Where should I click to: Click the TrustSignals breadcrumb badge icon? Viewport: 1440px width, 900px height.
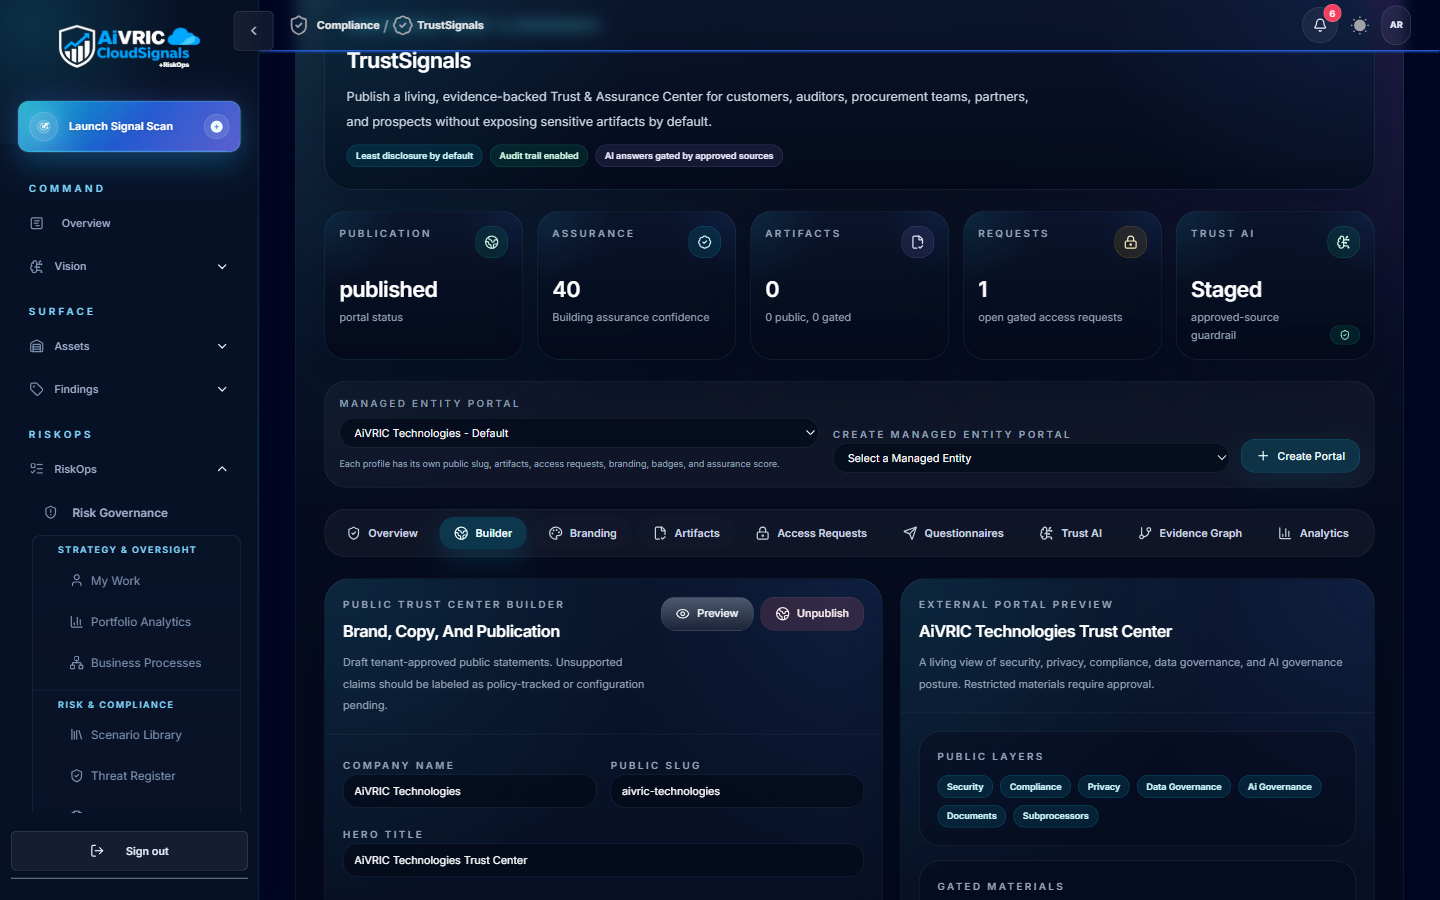pos(402,25)
